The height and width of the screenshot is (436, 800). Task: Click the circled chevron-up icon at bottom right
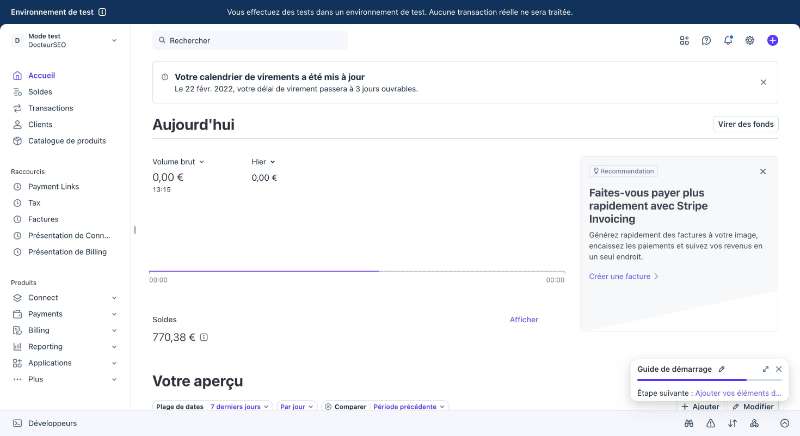(784, 423)
